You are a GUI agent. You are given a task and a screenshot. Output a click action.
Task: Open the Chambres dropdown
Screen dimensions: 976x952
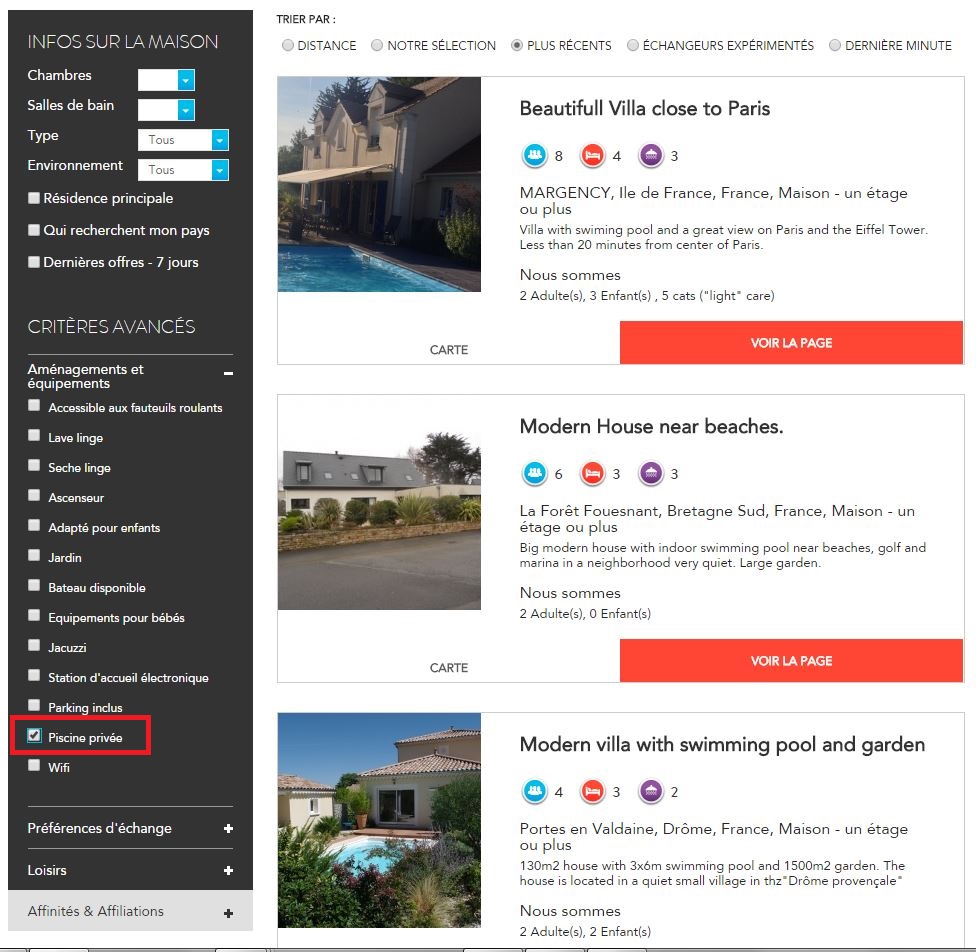click(185, 80)
